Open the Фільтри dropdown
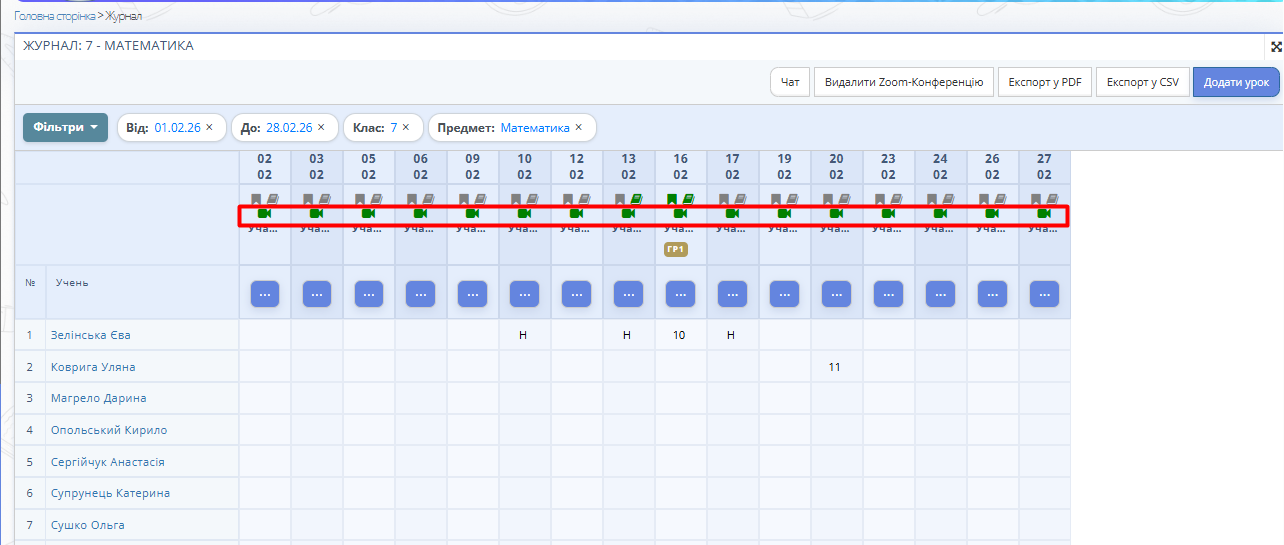This screenshot has width=1284, height=545. pos(65,128)
